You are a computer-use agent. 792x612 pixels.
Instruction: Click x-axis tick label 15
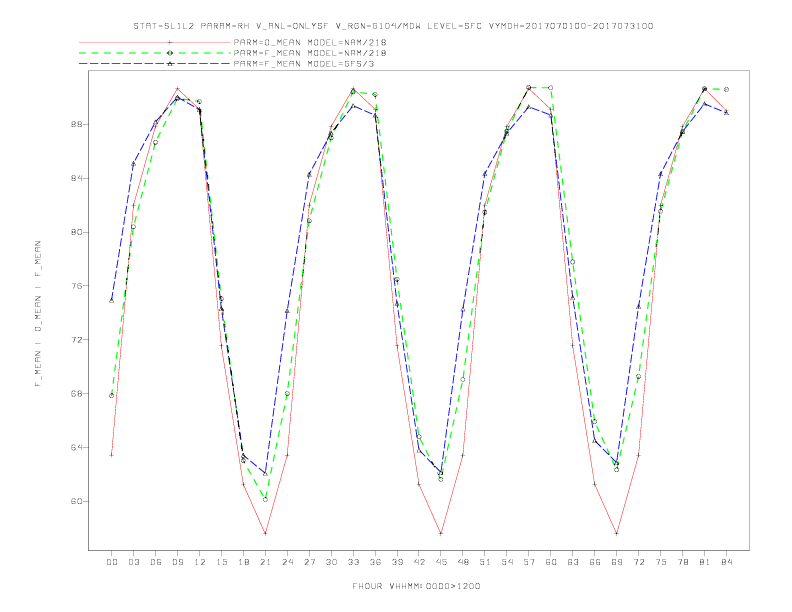point(221,562)
